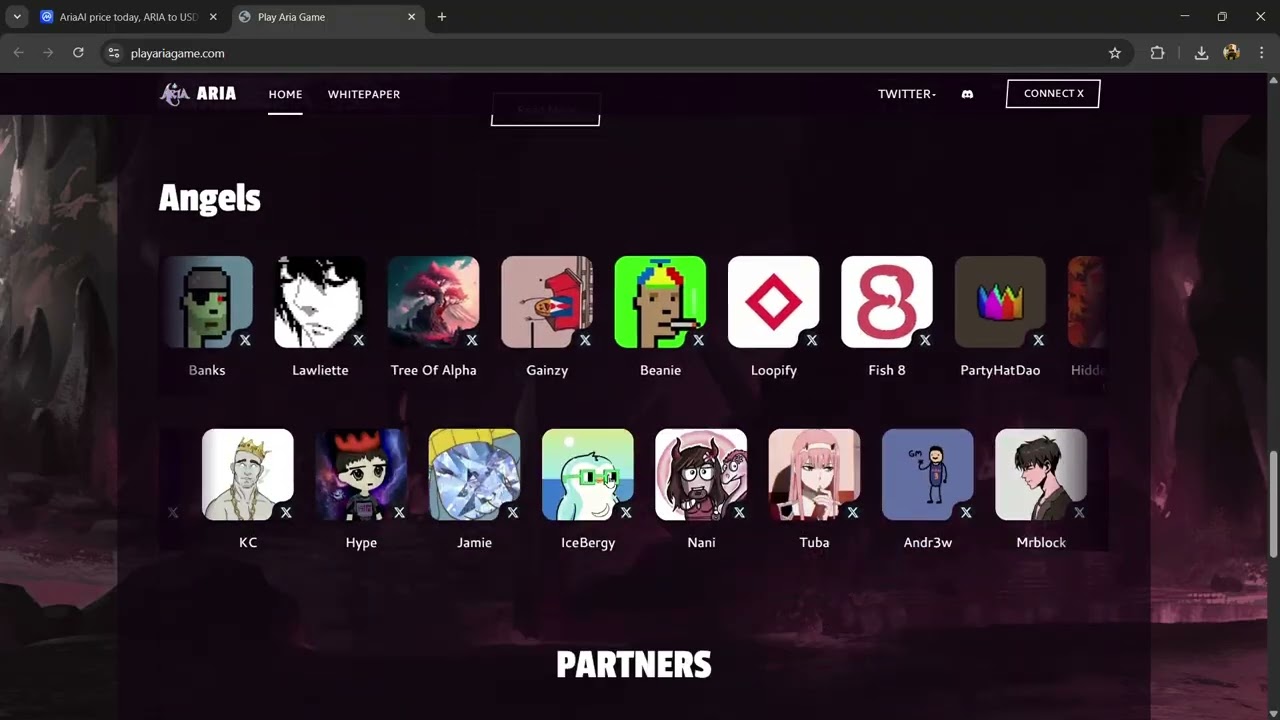Close the Play Aria Game tab
The width and height of the screenshot is (1280, 720).
click(411, 17)
